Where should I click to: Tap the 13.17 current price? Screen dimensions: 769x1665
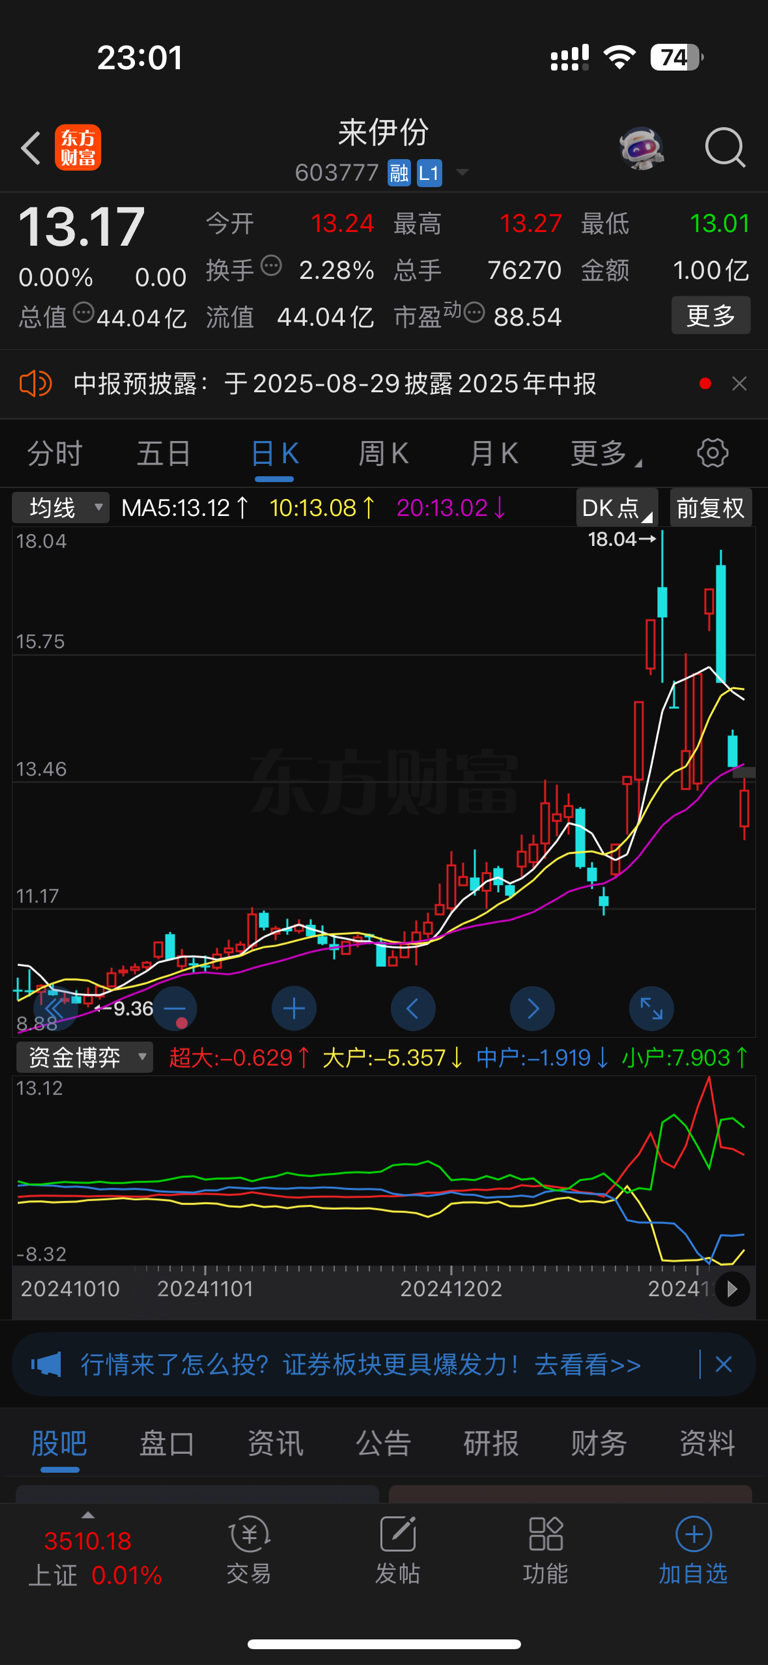pos(82,227)
